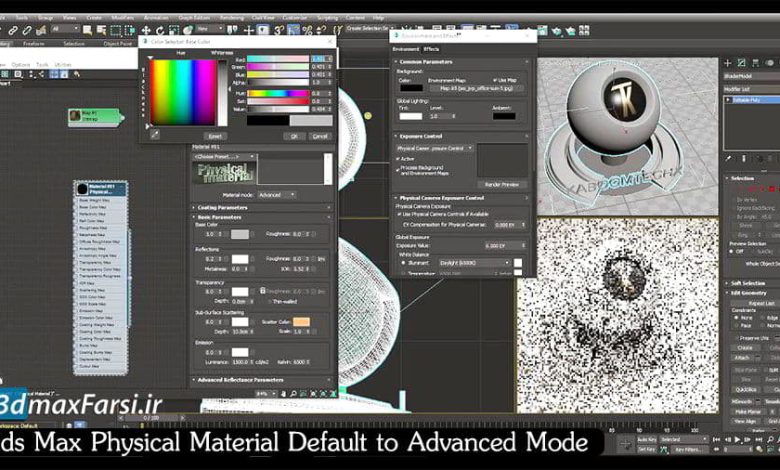The height and width of the screenshot is (470, 780).
Task: Click the Base Color gray swatch
Action: [x=240, y=234]
